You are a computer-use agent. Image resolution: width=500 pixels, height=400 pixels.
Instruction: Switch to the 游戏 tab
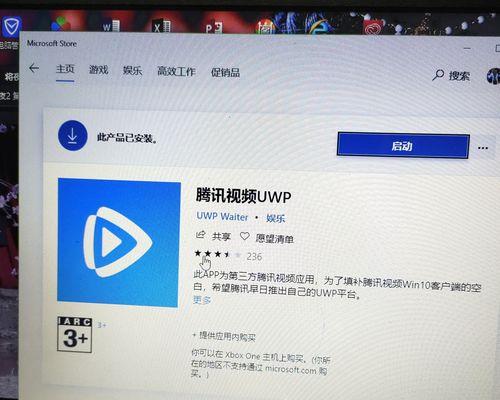[98, 70]
